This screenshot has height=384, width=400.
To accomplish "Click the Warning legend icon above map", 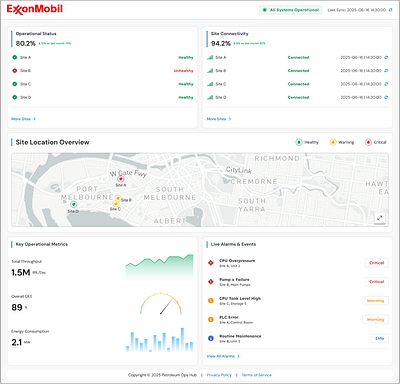I will 333,142.
